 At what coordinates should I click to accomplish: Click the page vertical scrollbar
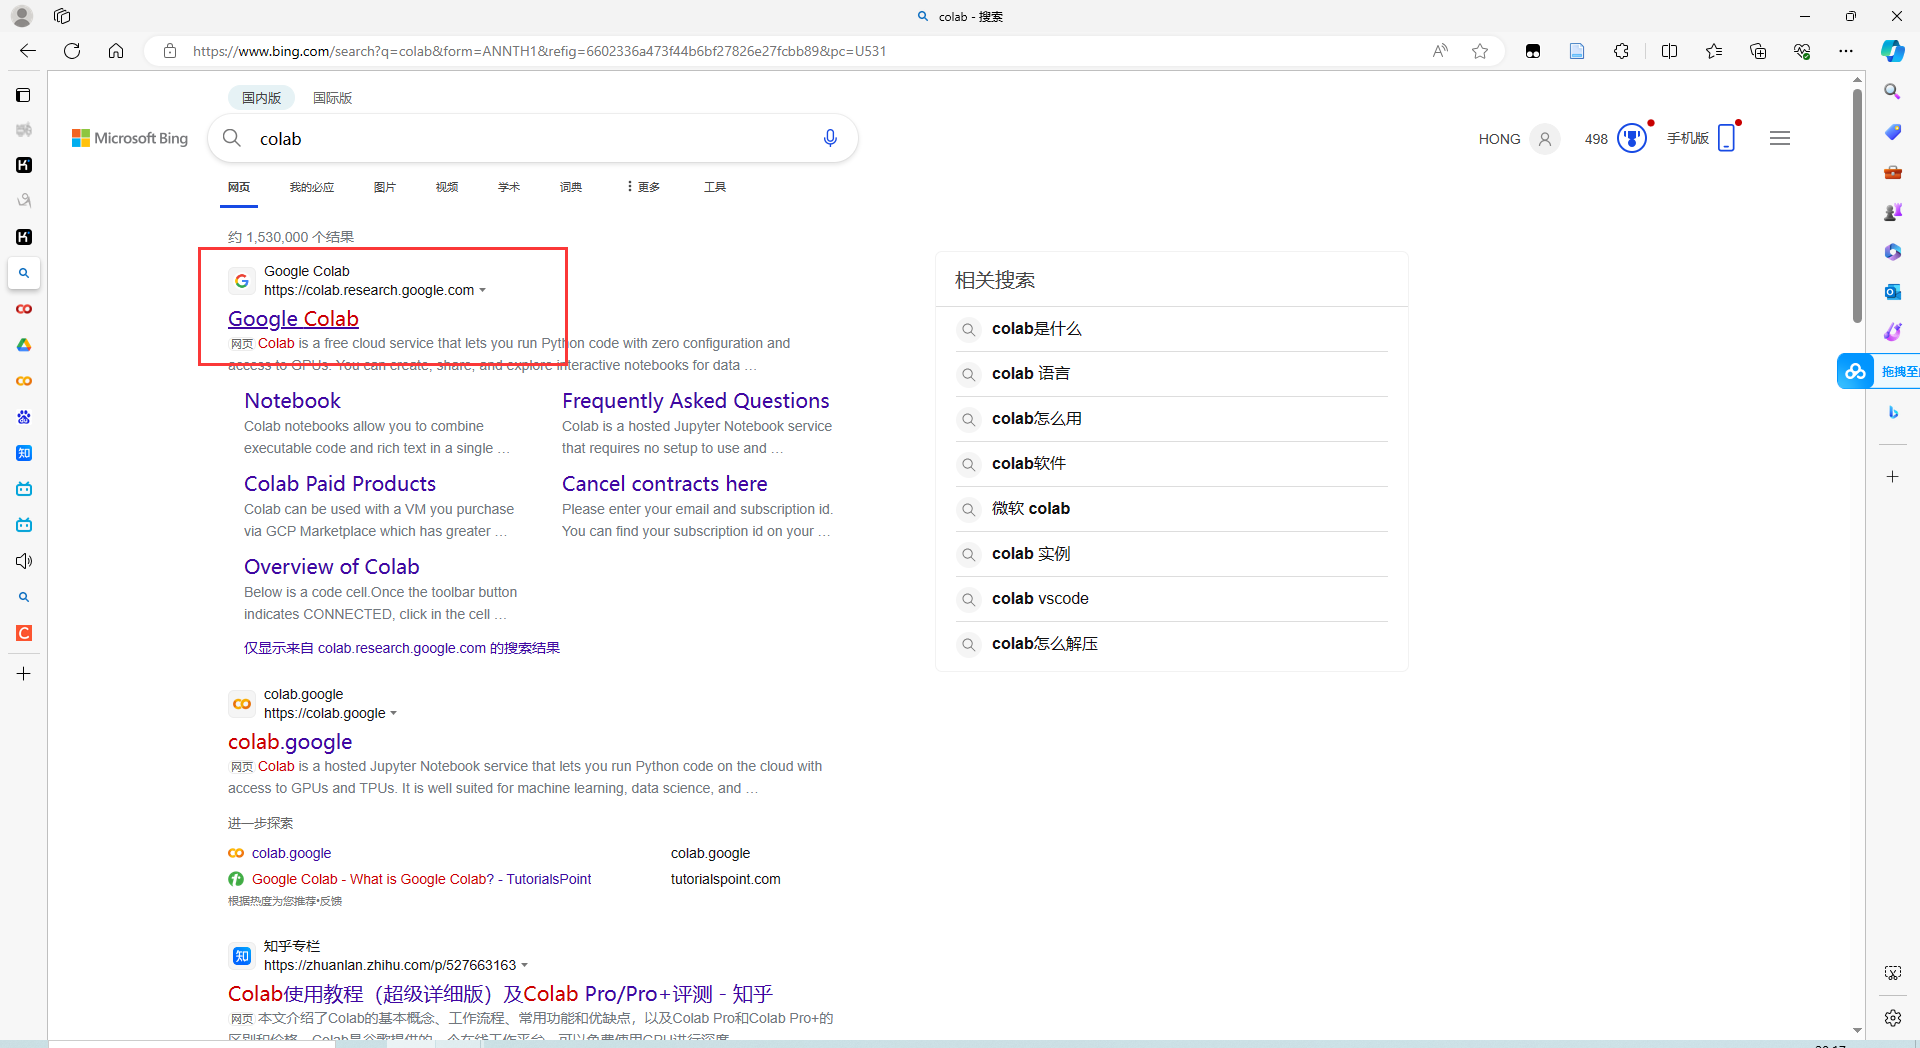(x=1857, y=205)
